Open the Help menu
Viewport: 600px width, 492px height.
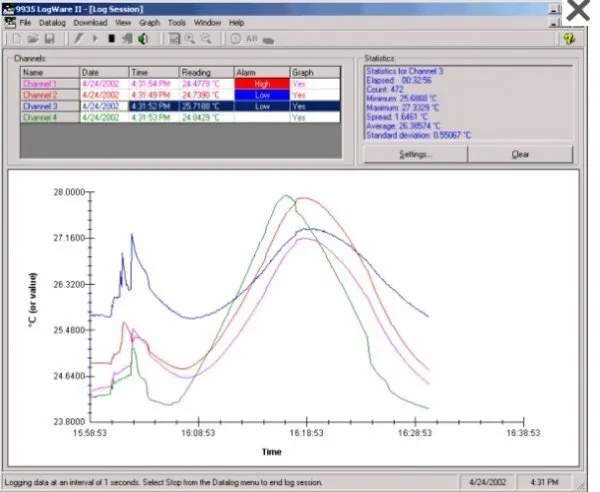point(236,23)
